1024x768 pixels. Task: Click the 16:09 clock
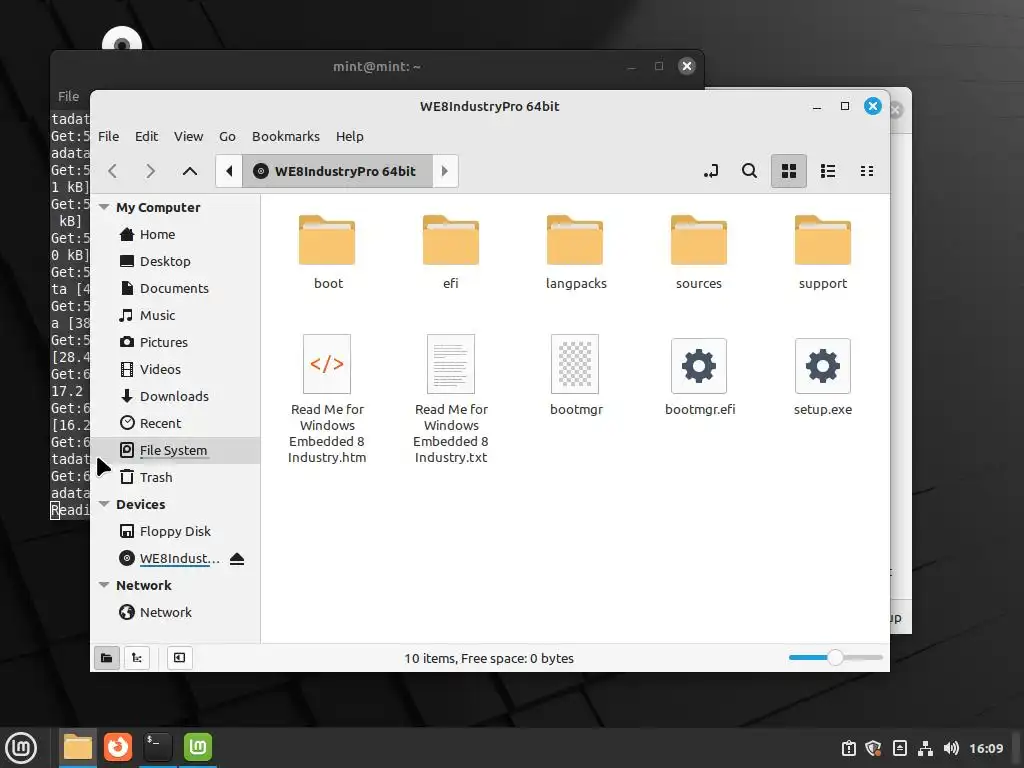pos(986,748)
